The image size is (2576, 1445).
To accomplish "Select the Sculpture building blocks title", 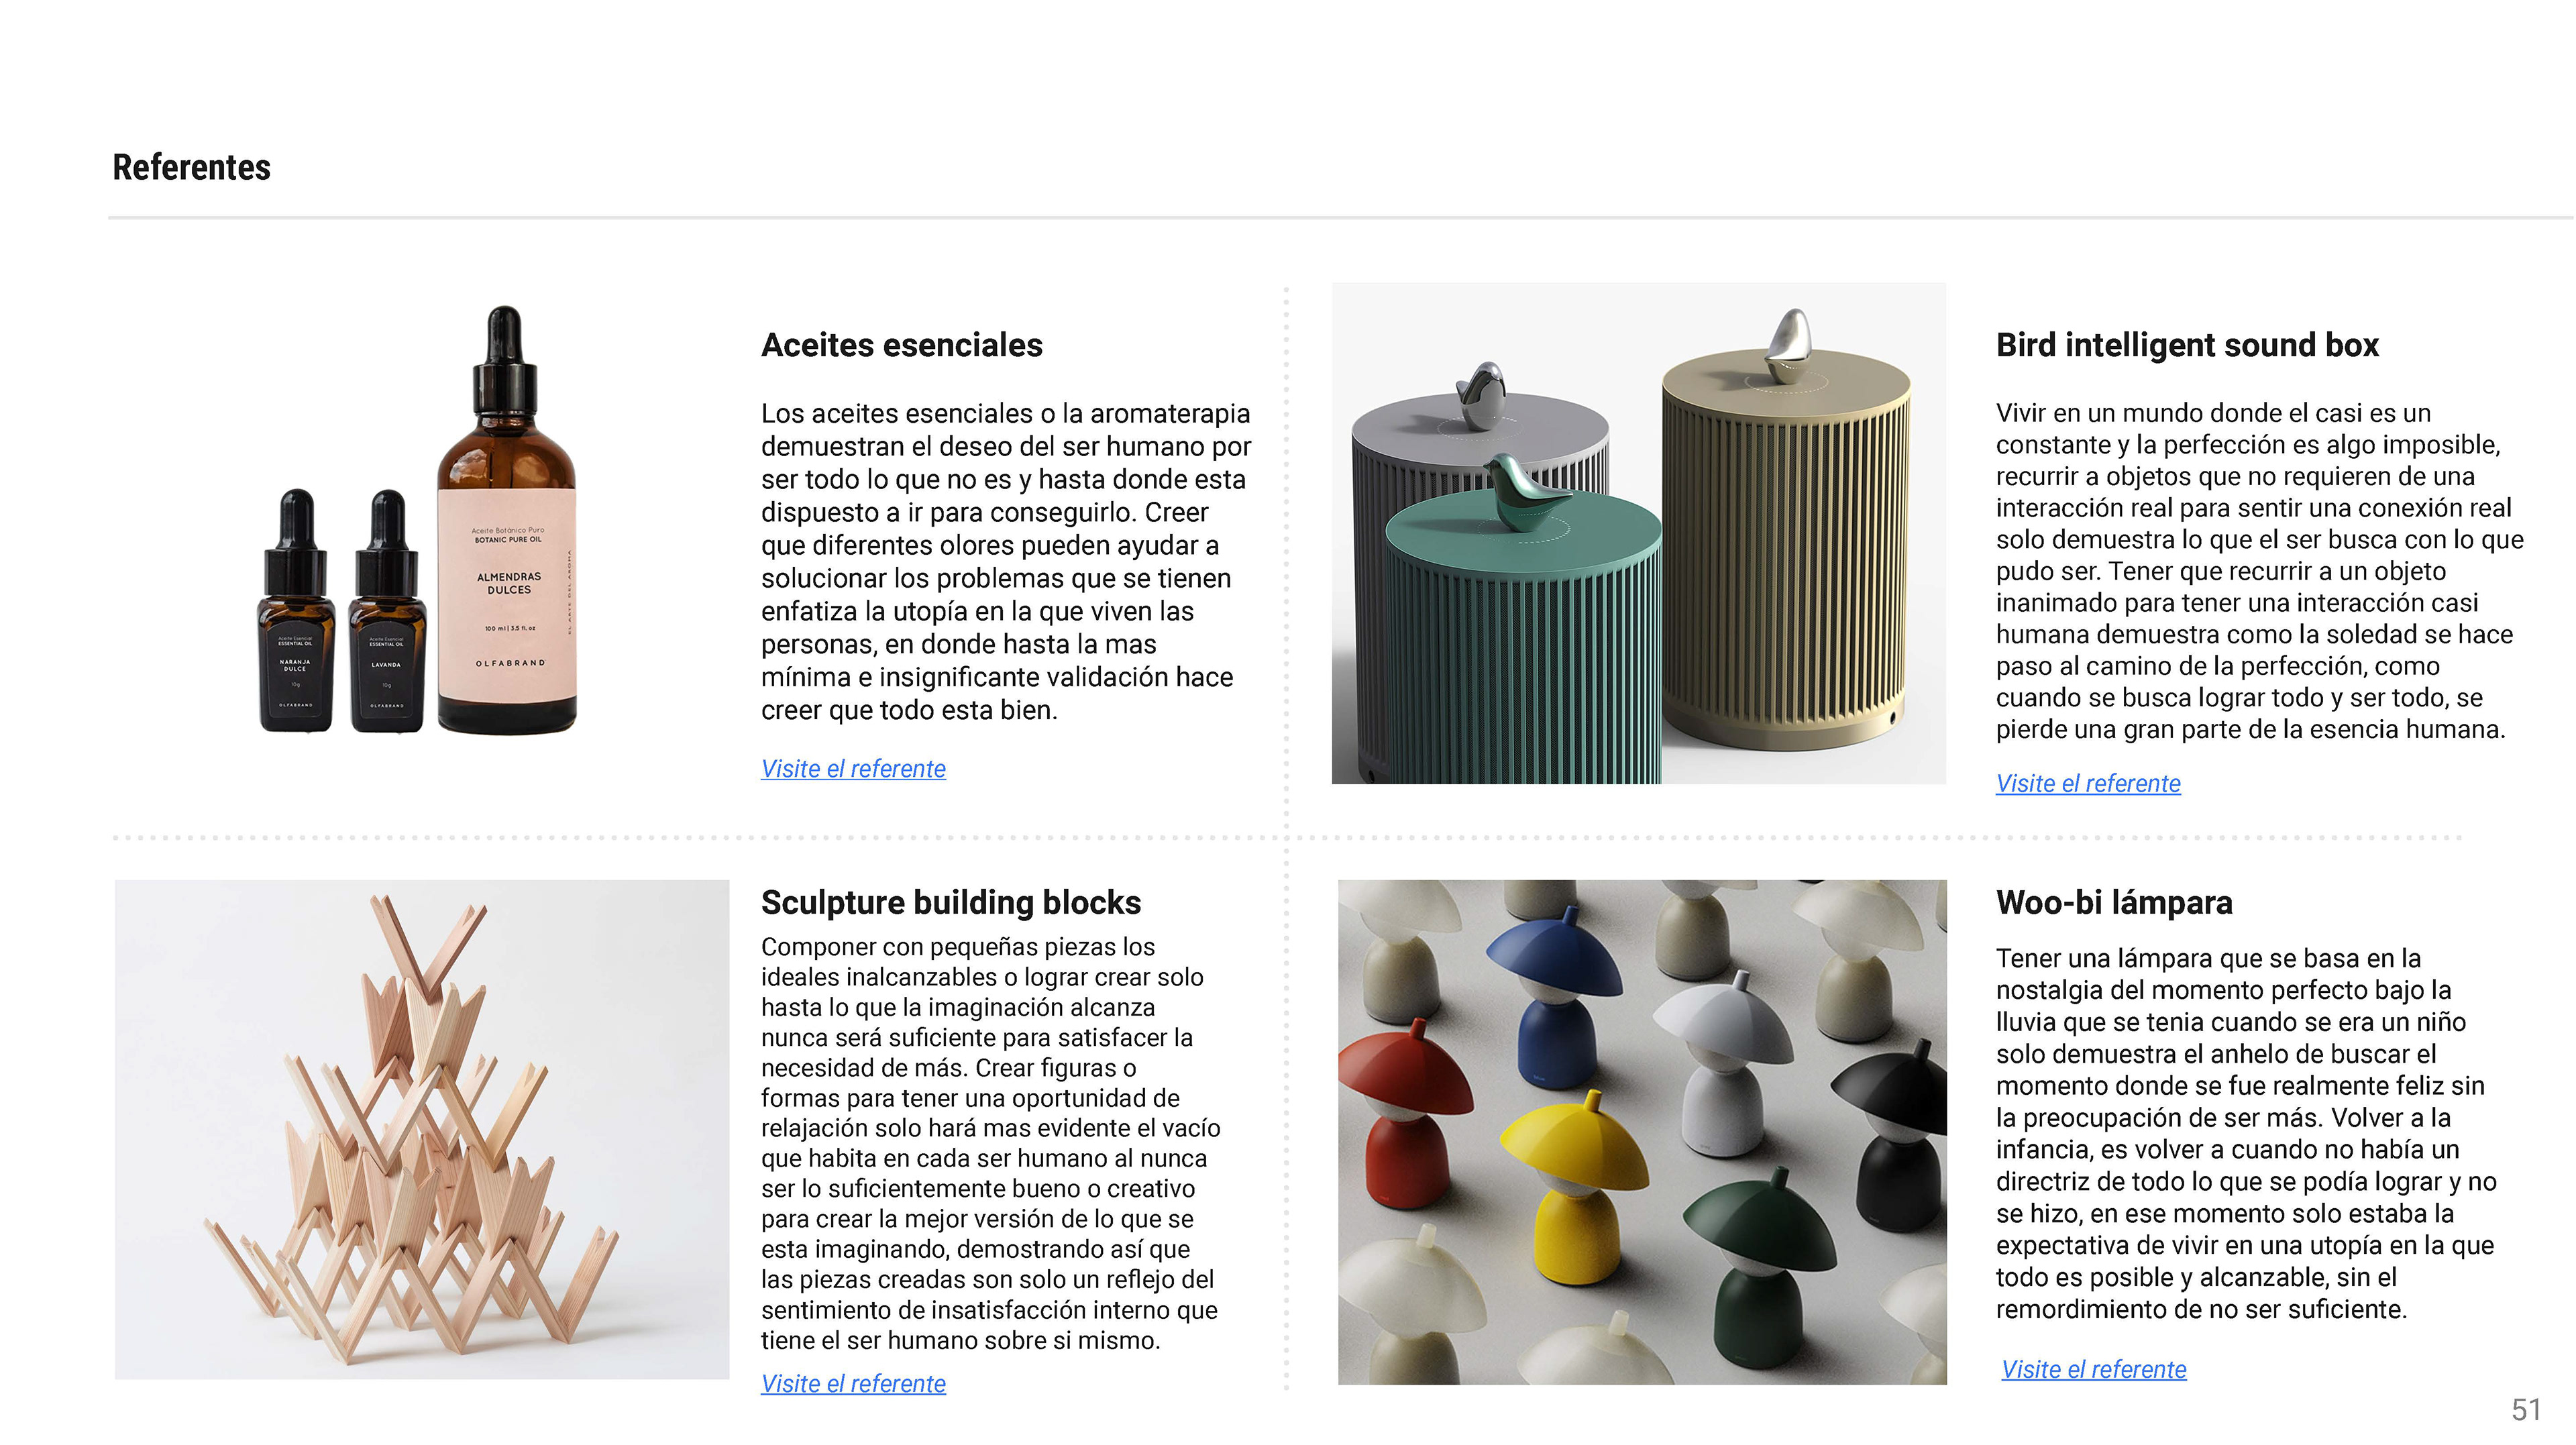I will [x=950, y=902].
